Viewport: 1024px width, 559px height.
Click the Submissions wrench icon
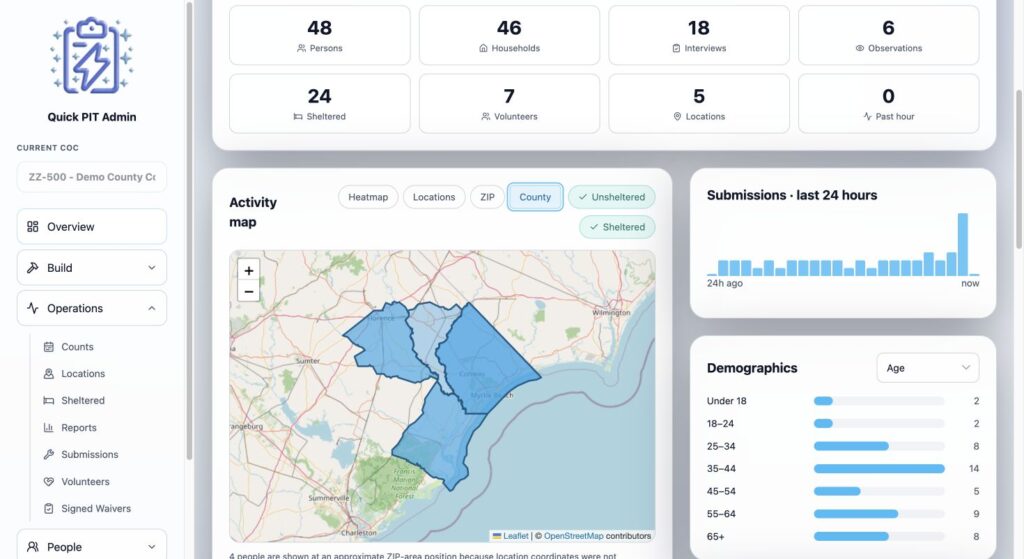[48, 455]
